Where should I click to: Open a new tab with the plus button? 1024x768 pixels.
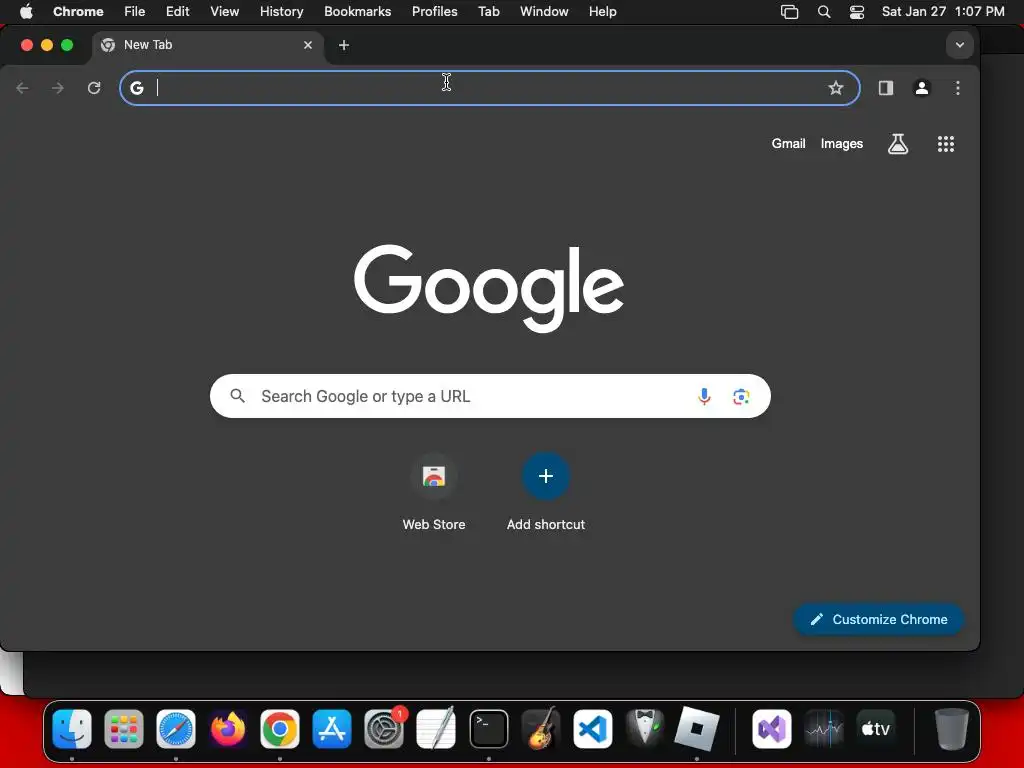(x=344, y=45)
